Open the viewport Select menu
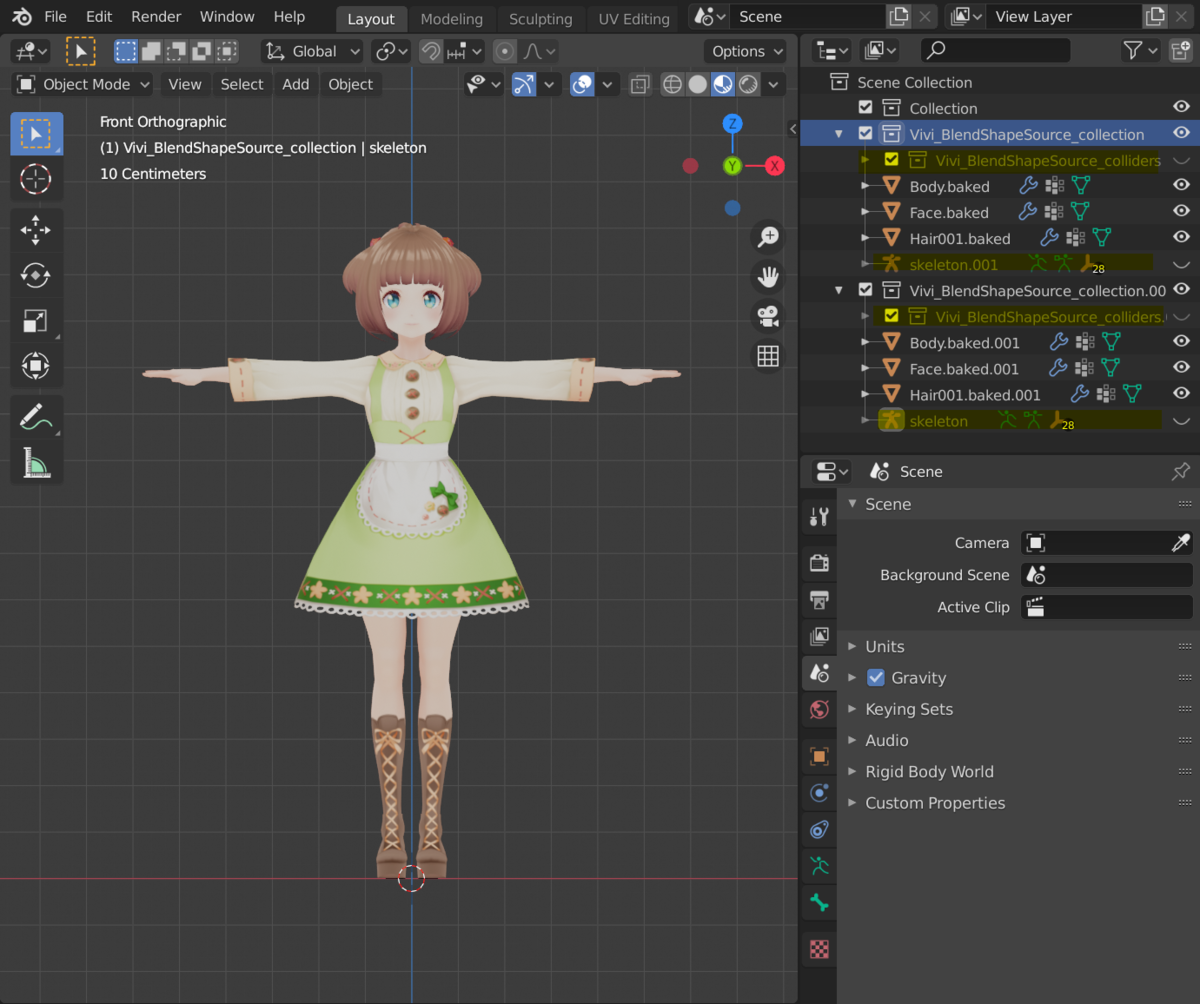Screen dimensions: 1200x1004 point(242,85)
